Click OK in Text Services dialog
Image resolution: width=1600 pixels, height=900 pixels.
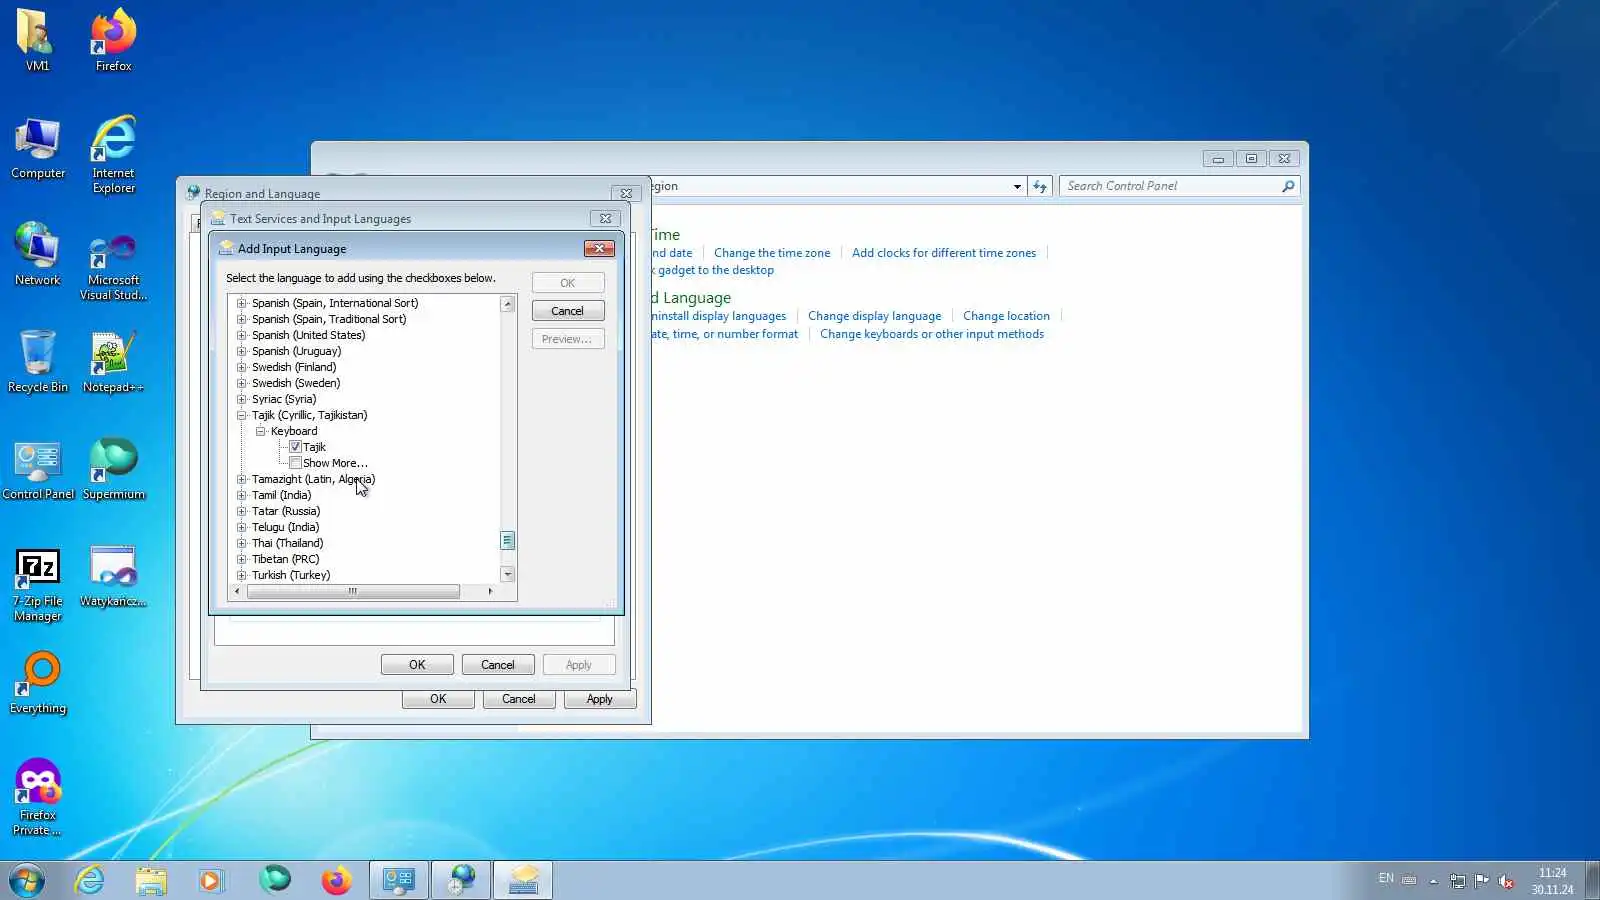(x=417, y=665)
